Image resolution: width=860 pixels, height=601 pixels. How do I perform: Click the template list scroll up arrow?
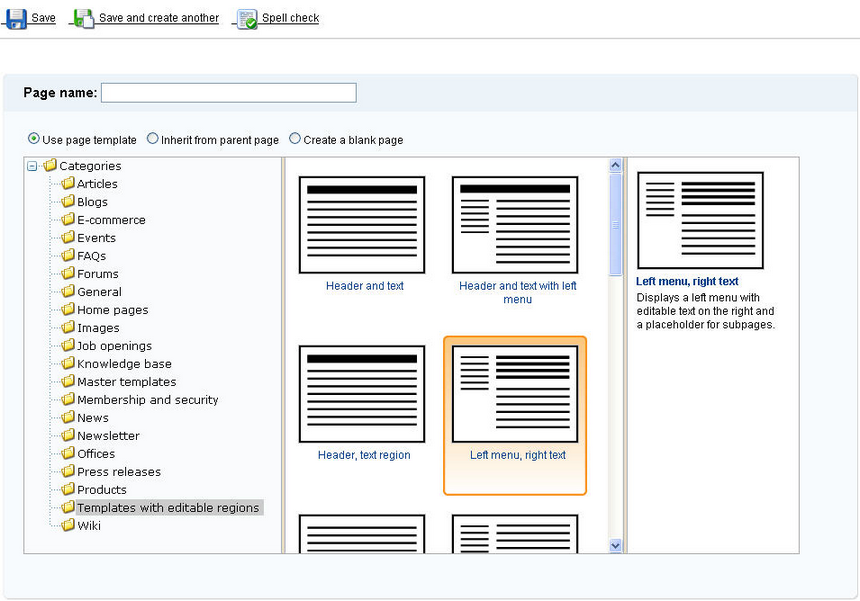(x=615, y=165)
